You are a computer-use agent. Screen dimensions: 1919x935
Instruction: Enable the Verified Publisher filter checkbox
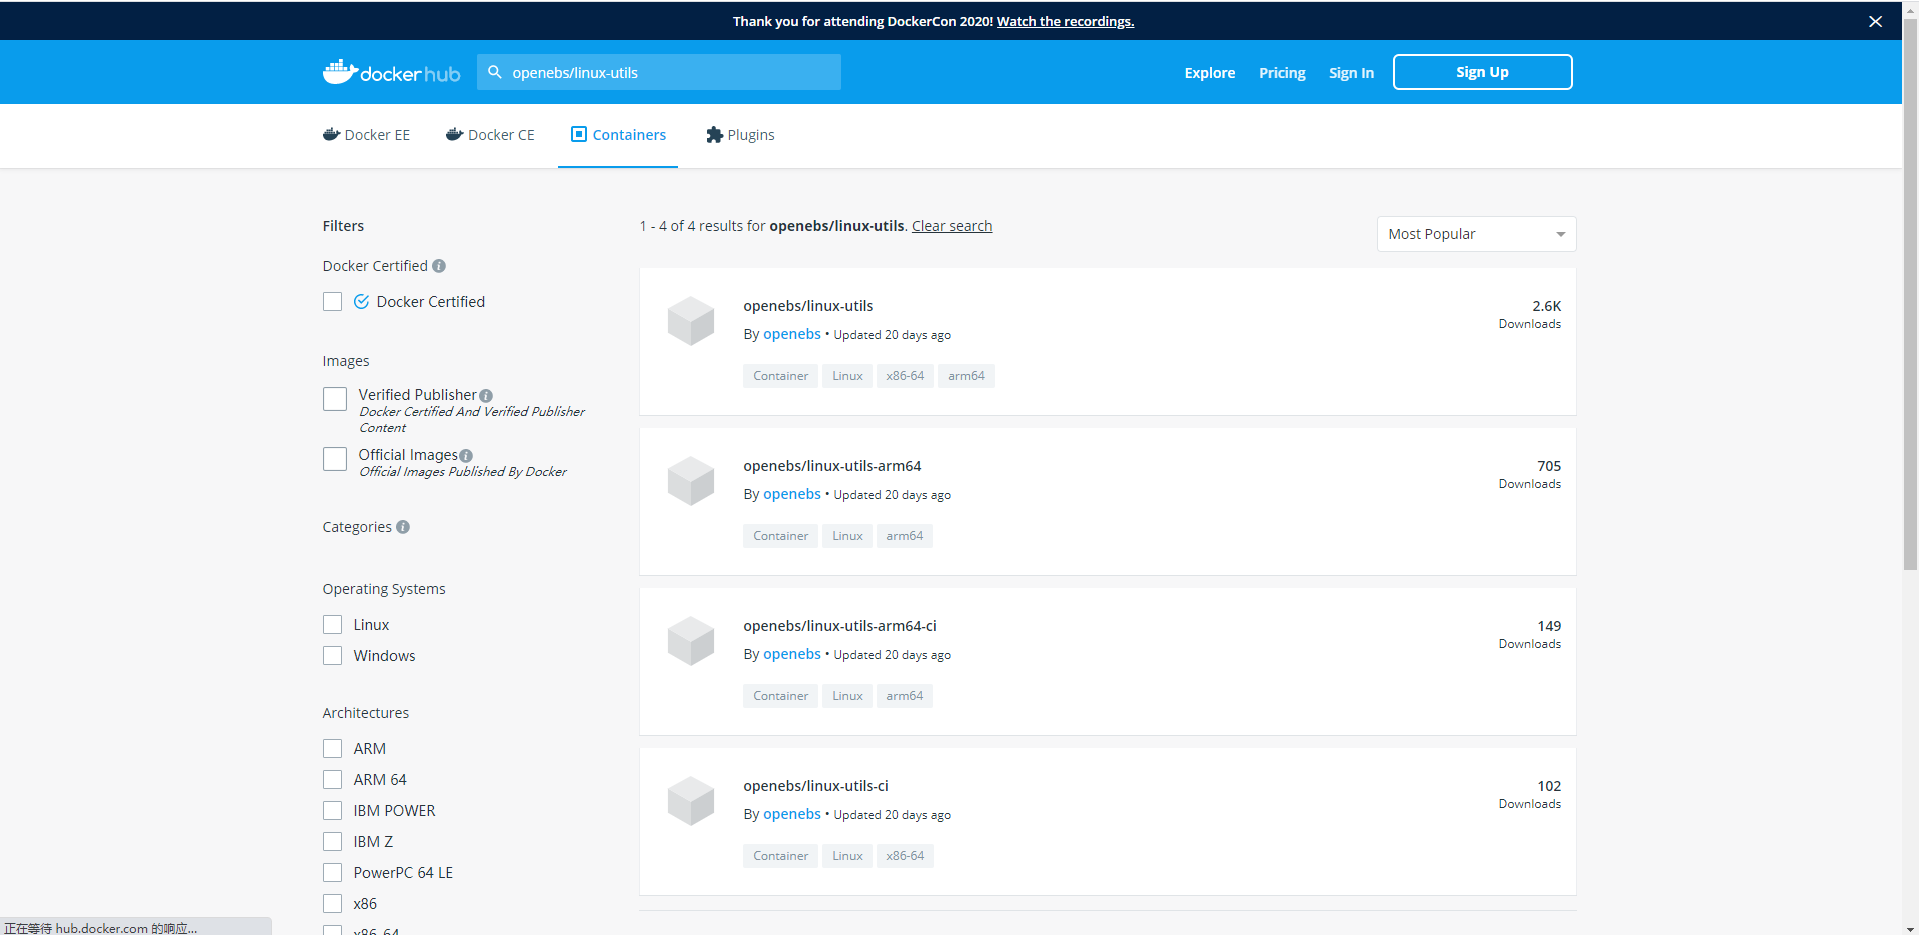click(x=335, y=399)
